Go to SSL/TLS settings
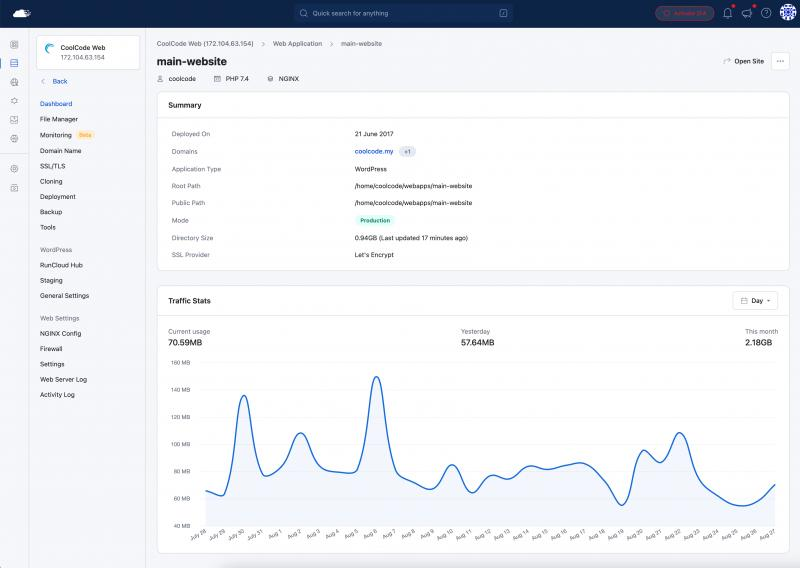The width and height of the screenshot is (800, 568). click(x=53, y=166)
